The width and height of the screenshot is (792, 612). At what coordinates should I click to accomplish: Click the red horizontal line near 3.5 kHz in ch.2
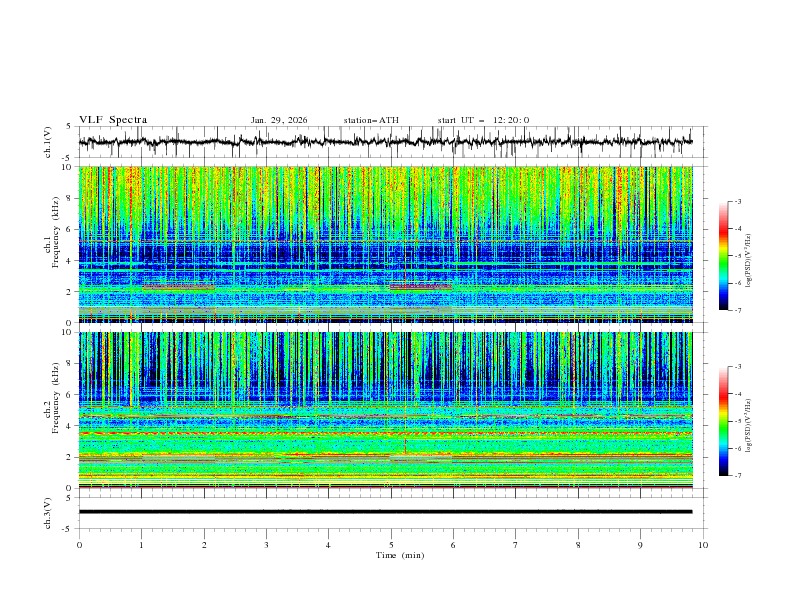[385, 433]
